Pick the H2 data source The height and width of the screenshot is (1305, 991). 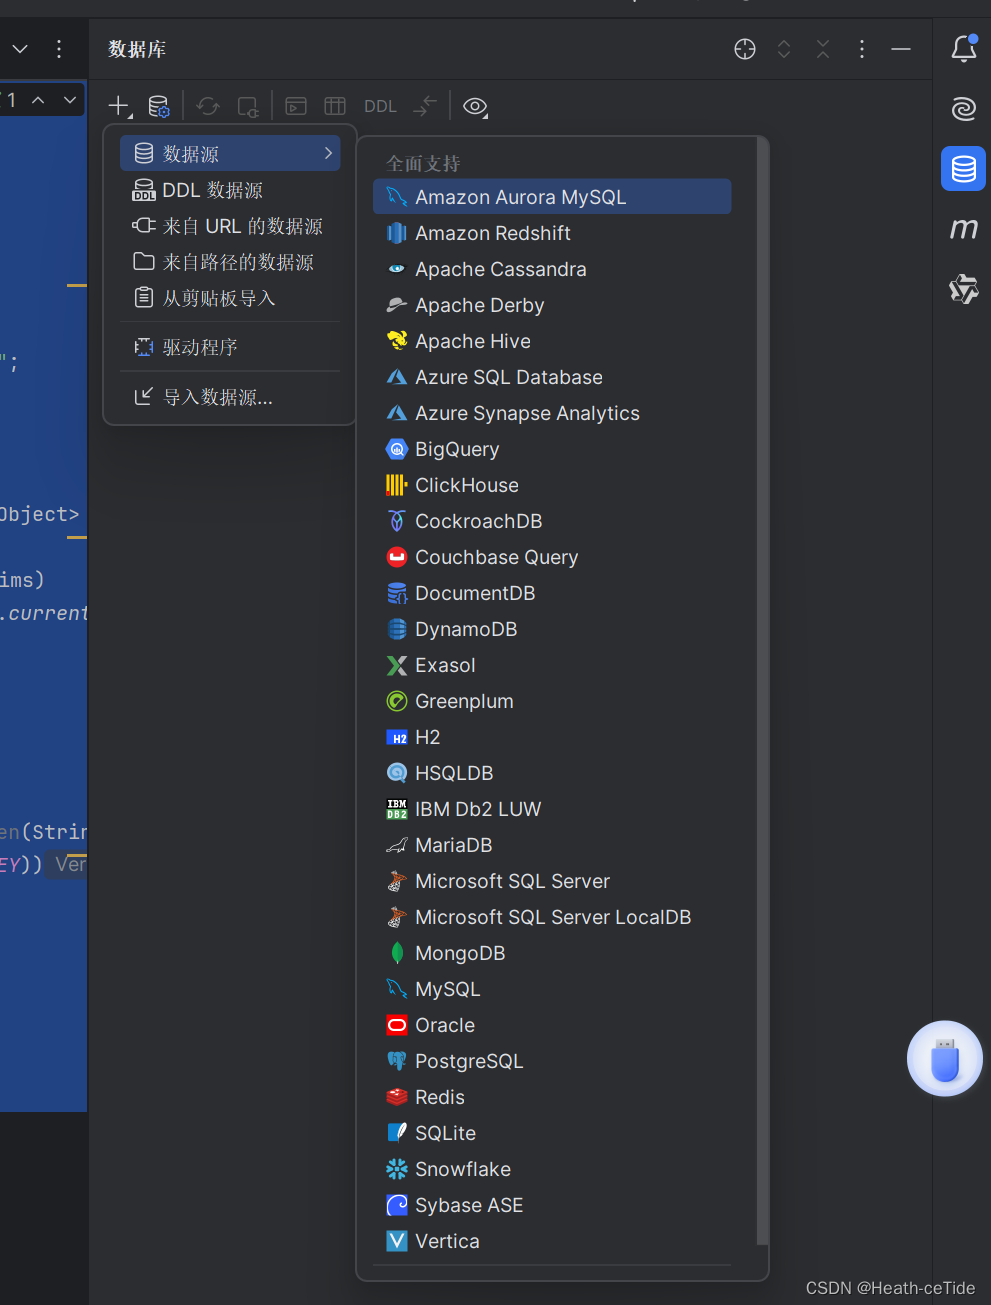coord(552,737)
